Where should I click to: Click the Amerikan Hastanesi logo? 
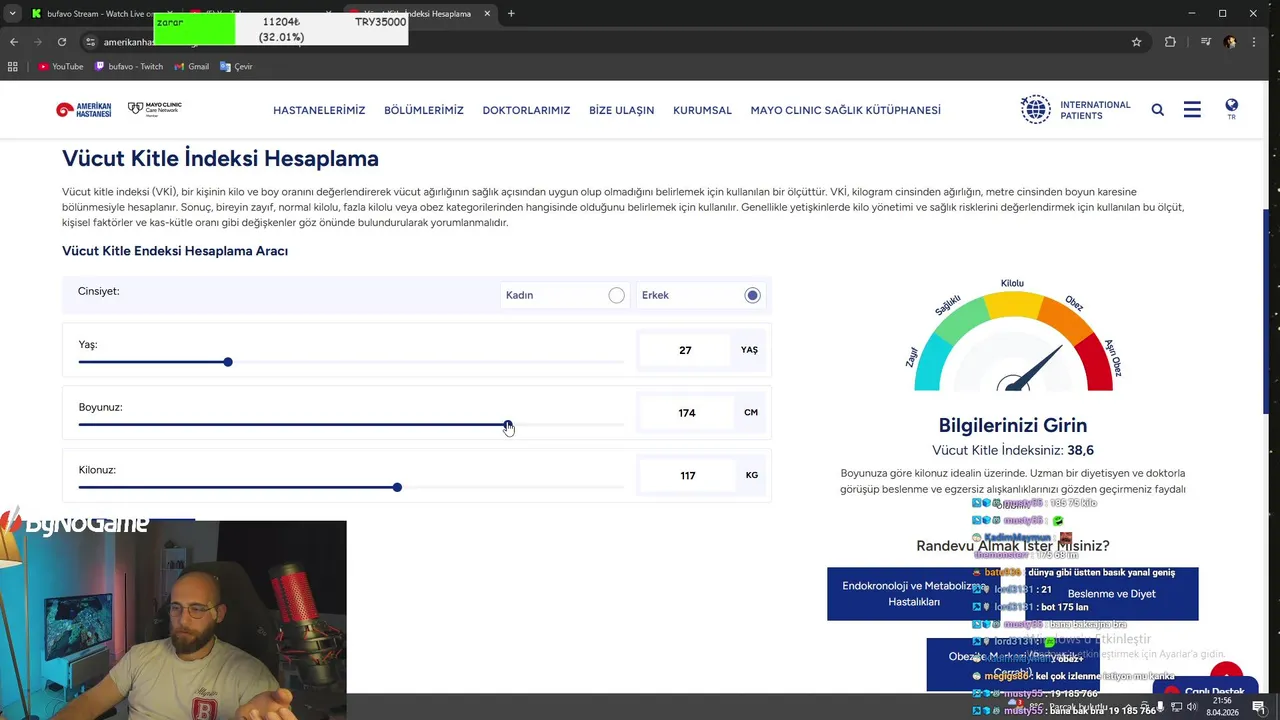click(x=84, y=110)
